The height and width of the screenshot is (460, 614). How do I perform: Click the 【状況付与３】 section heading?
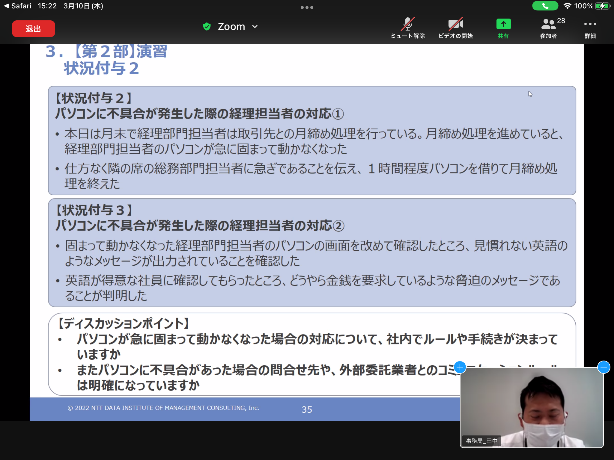pos(93,210)
